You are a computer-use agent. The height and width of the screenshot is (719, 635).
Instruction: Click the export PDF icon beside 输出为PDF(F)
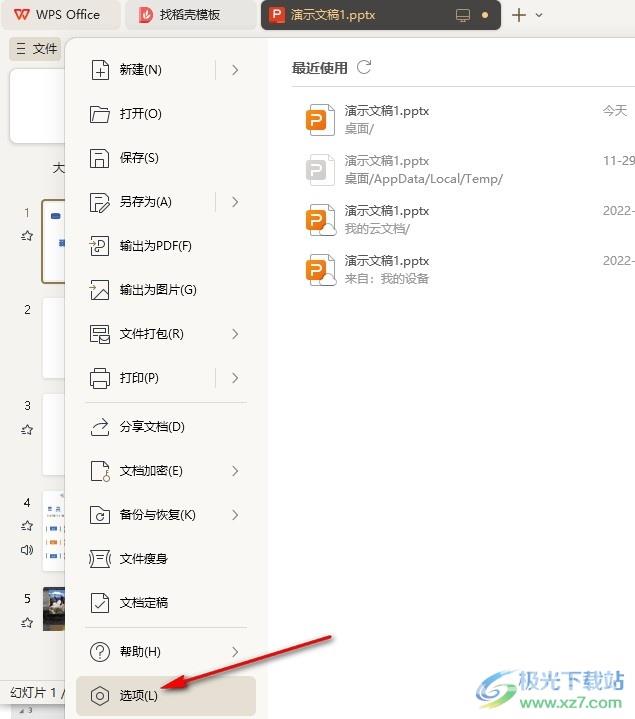point(99,246)
